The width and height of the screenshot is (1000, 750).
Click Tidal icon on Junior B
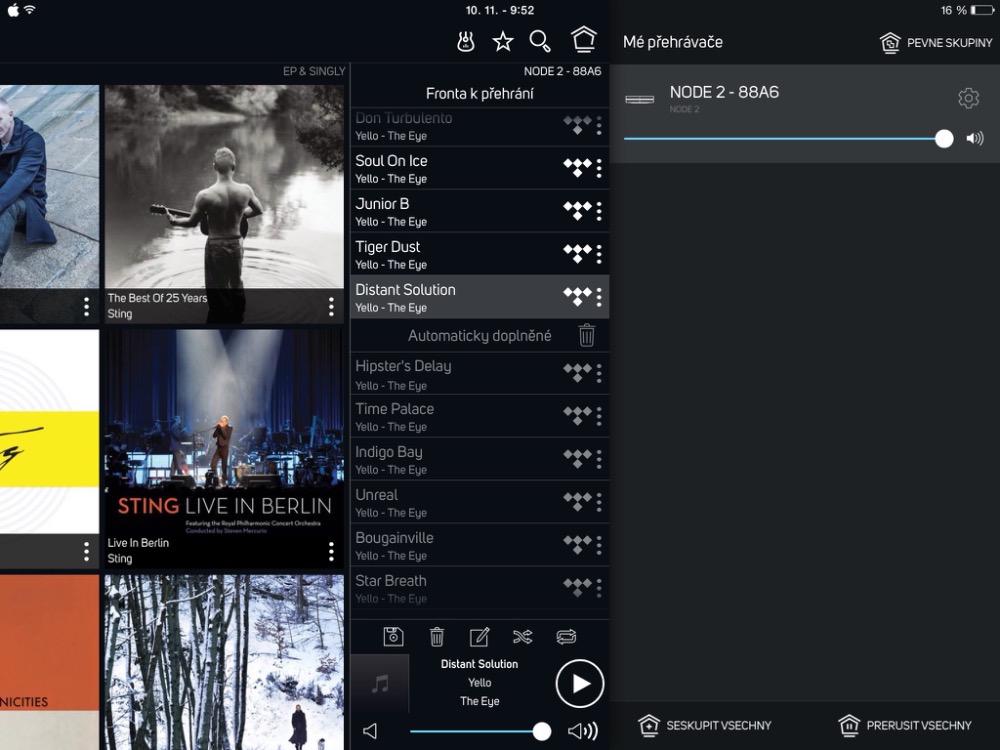577,210
